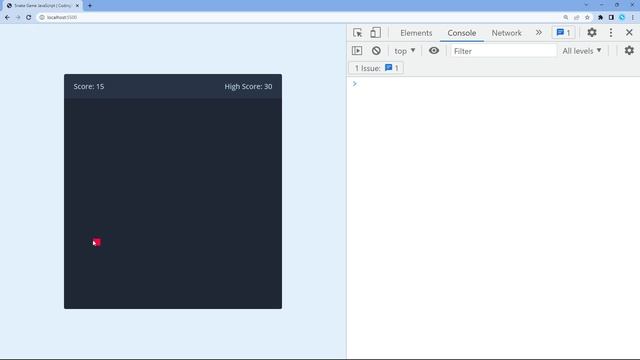Click the High Score: 30 label

click(248, 87)
